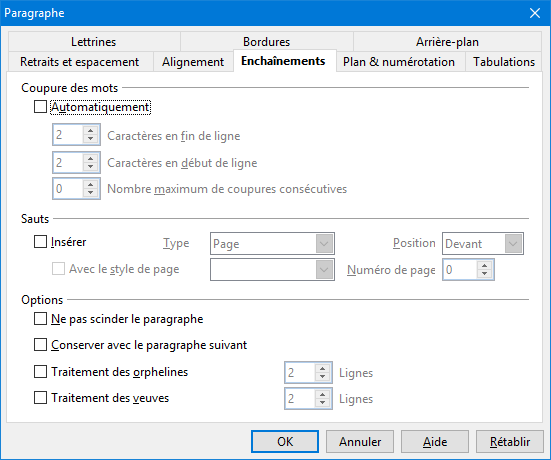
Task: Switch to the Alignement tab
Action: [193, 62]
